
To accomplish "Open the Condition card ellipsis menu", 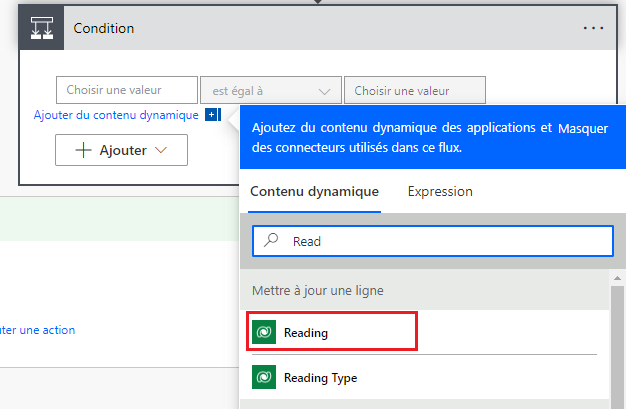I will tap(593, 28).
